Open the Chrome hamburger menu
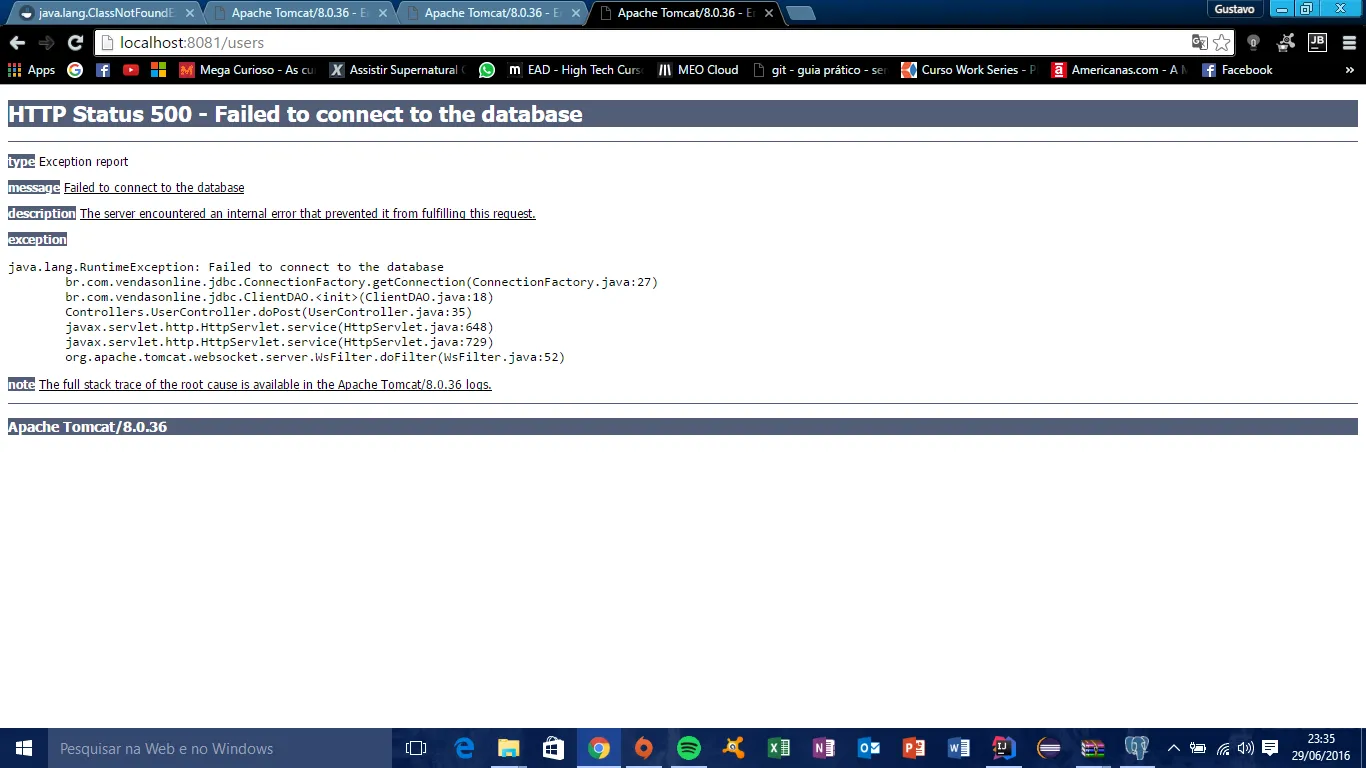 click(x=1348, y=43)
